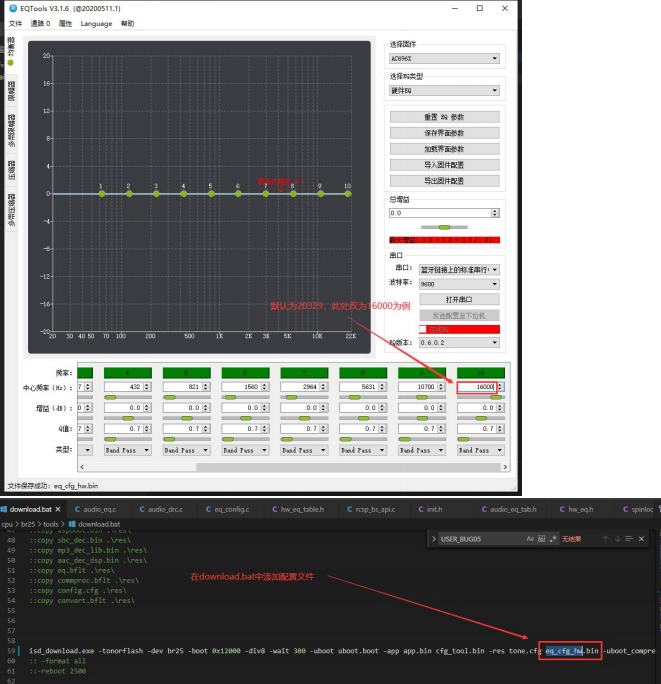Open Band Pass type dropdown for band 10
The width and height of the screenshot is (661, 684).
[481, 450]
